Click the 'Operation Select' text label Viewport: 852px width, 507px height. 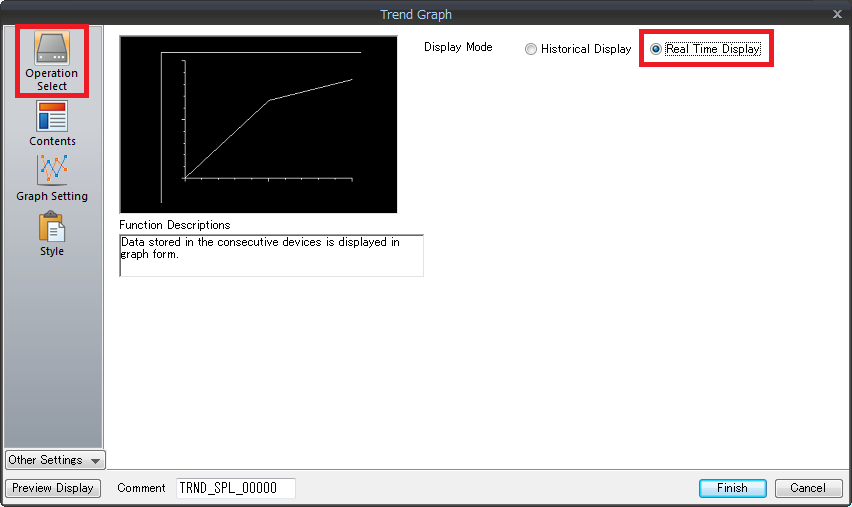point(52,80)
